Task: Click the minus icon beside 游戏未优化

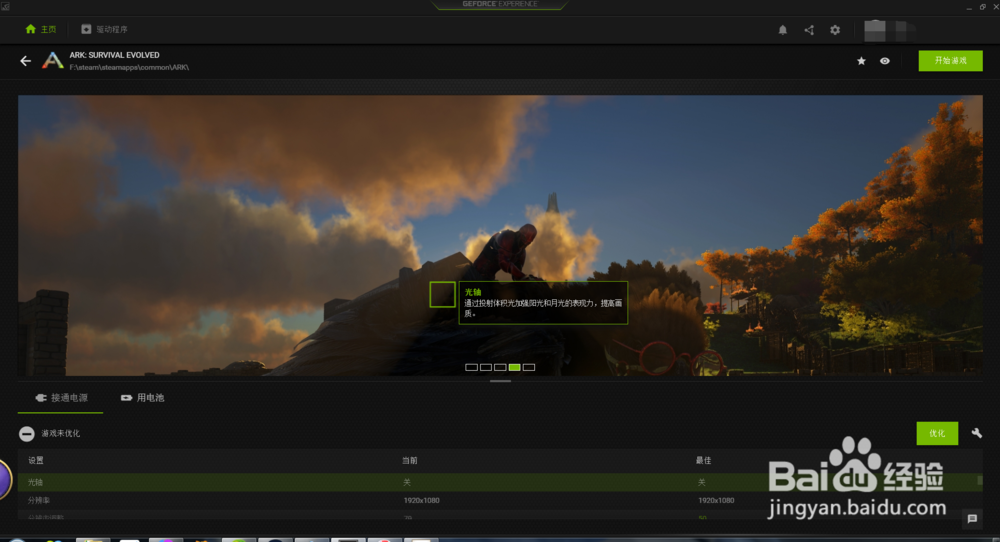Action: click(26, 434)
